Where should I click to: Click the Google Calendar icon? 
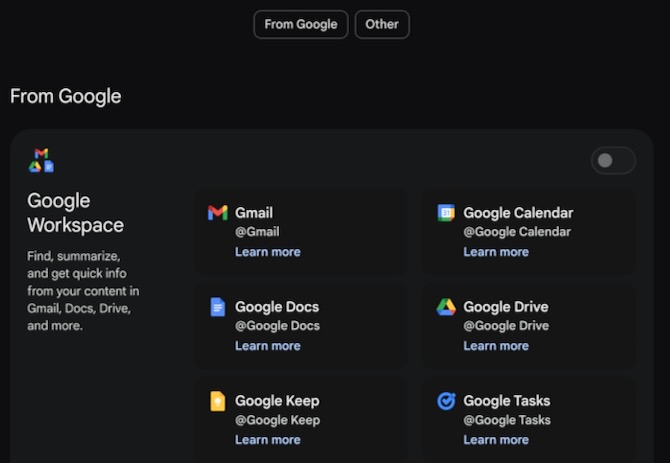point(446,212)
